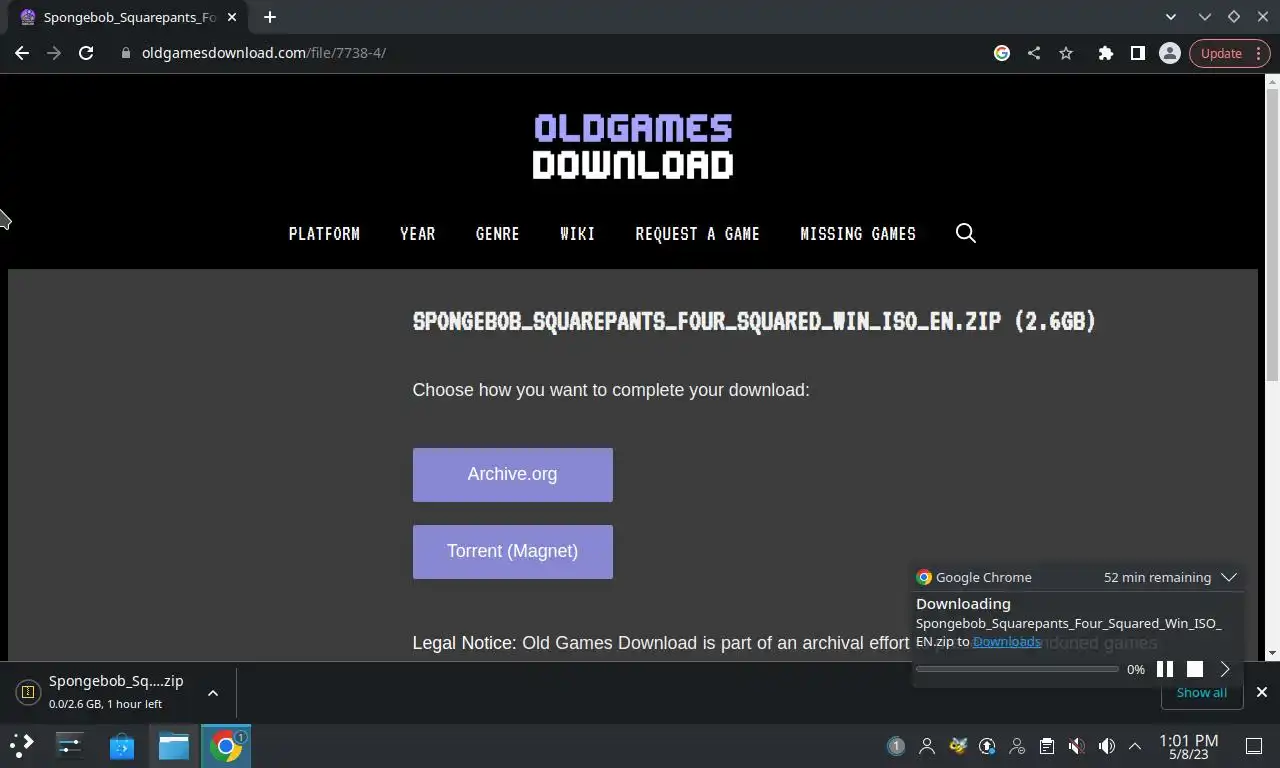Go to REQUEST A GAME
The width and height of the screenshot is (1280, 768).
tap(697, 234)
